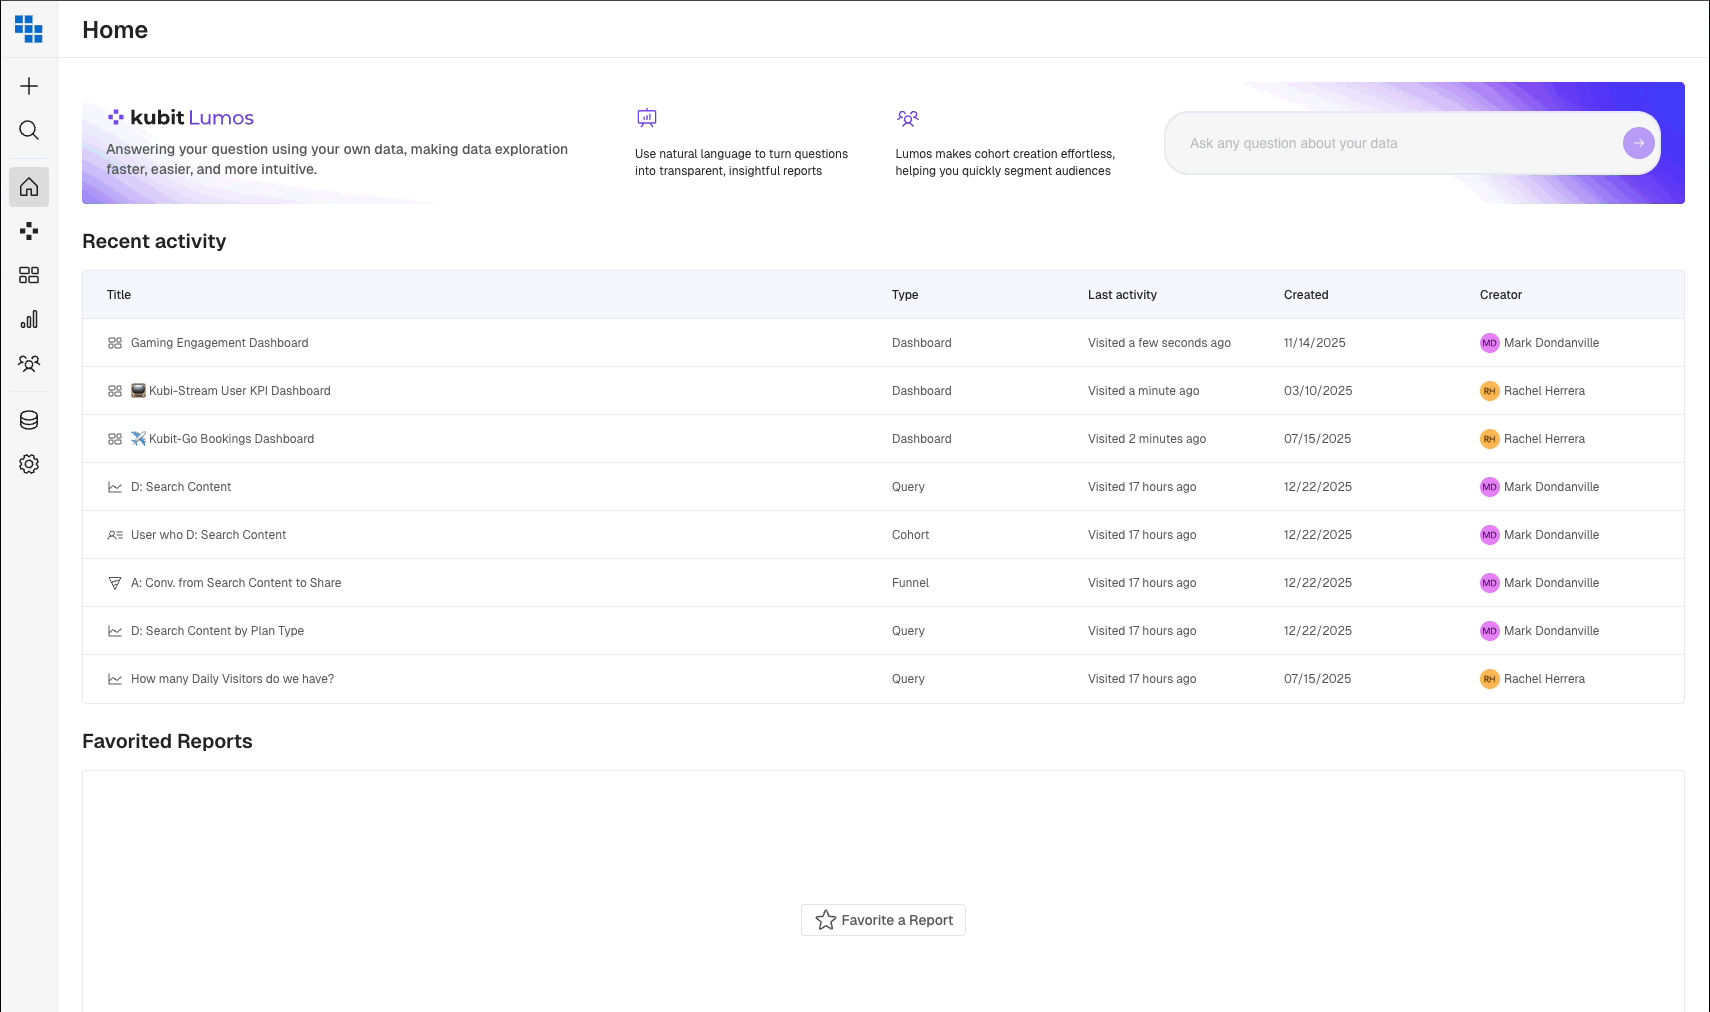This screenshot has height=1012, width=1710.
Task: Click the Creator column header
Action: click(x=1501, y=295)
